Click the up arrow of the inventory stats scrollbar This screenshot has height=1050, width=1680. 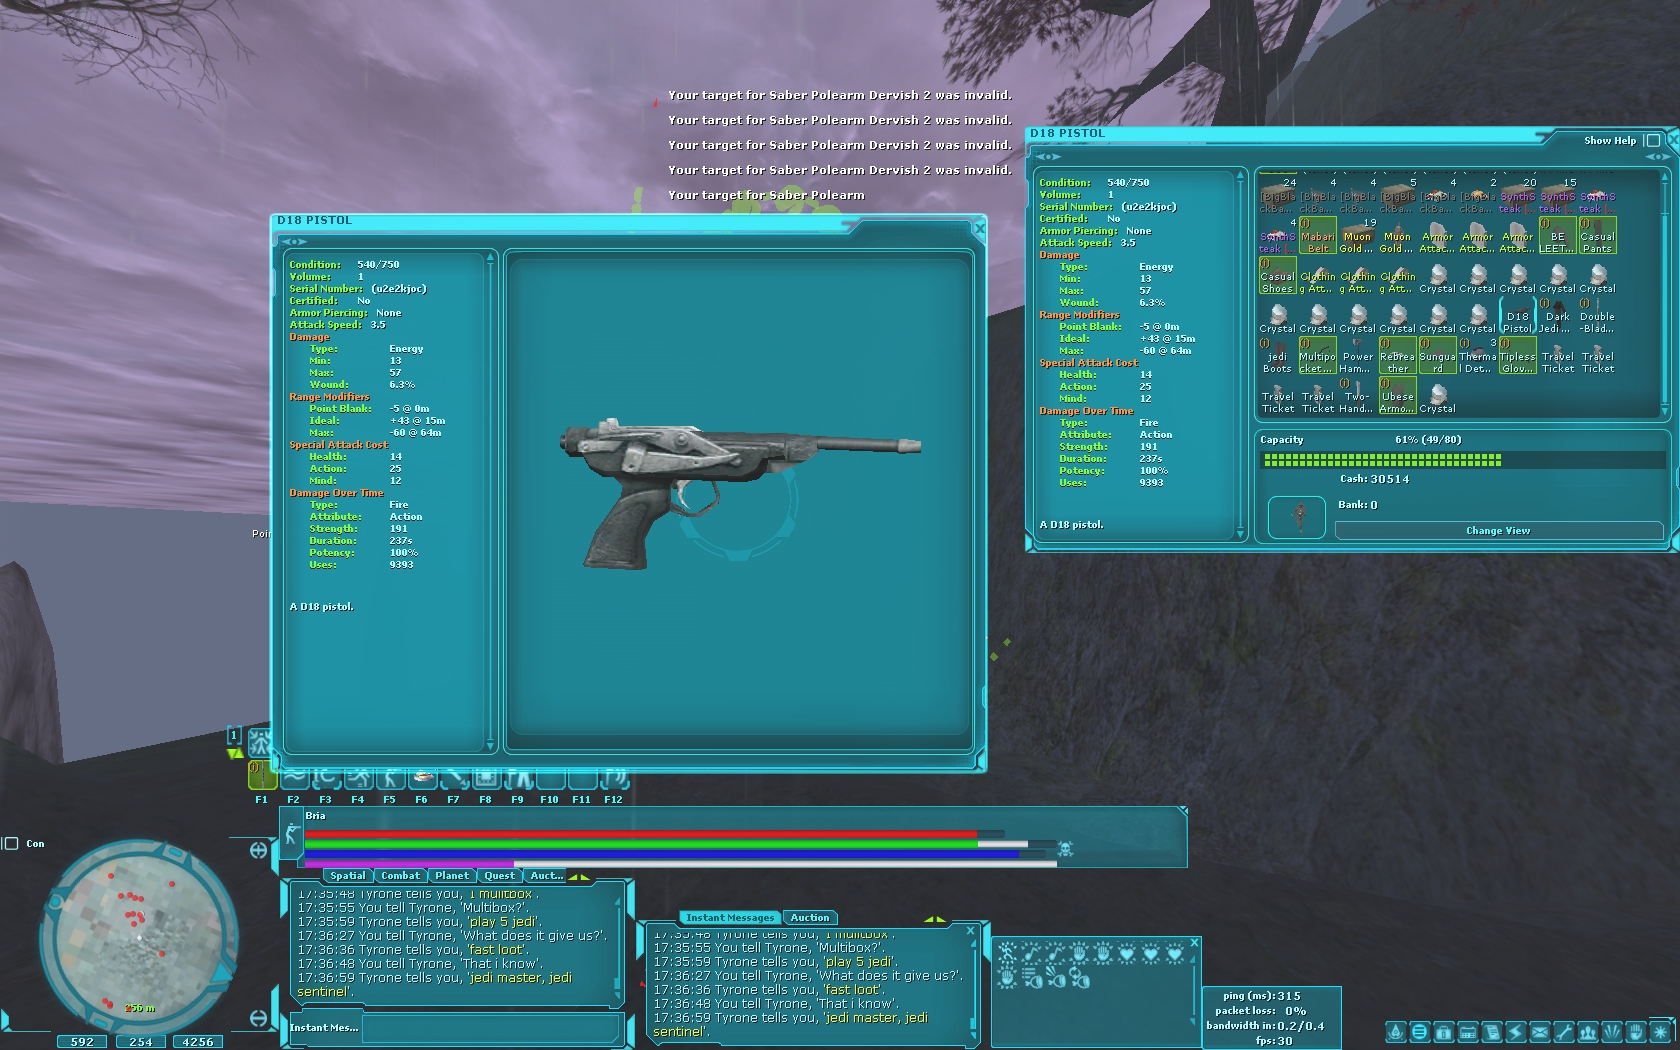click(1240, 176)
